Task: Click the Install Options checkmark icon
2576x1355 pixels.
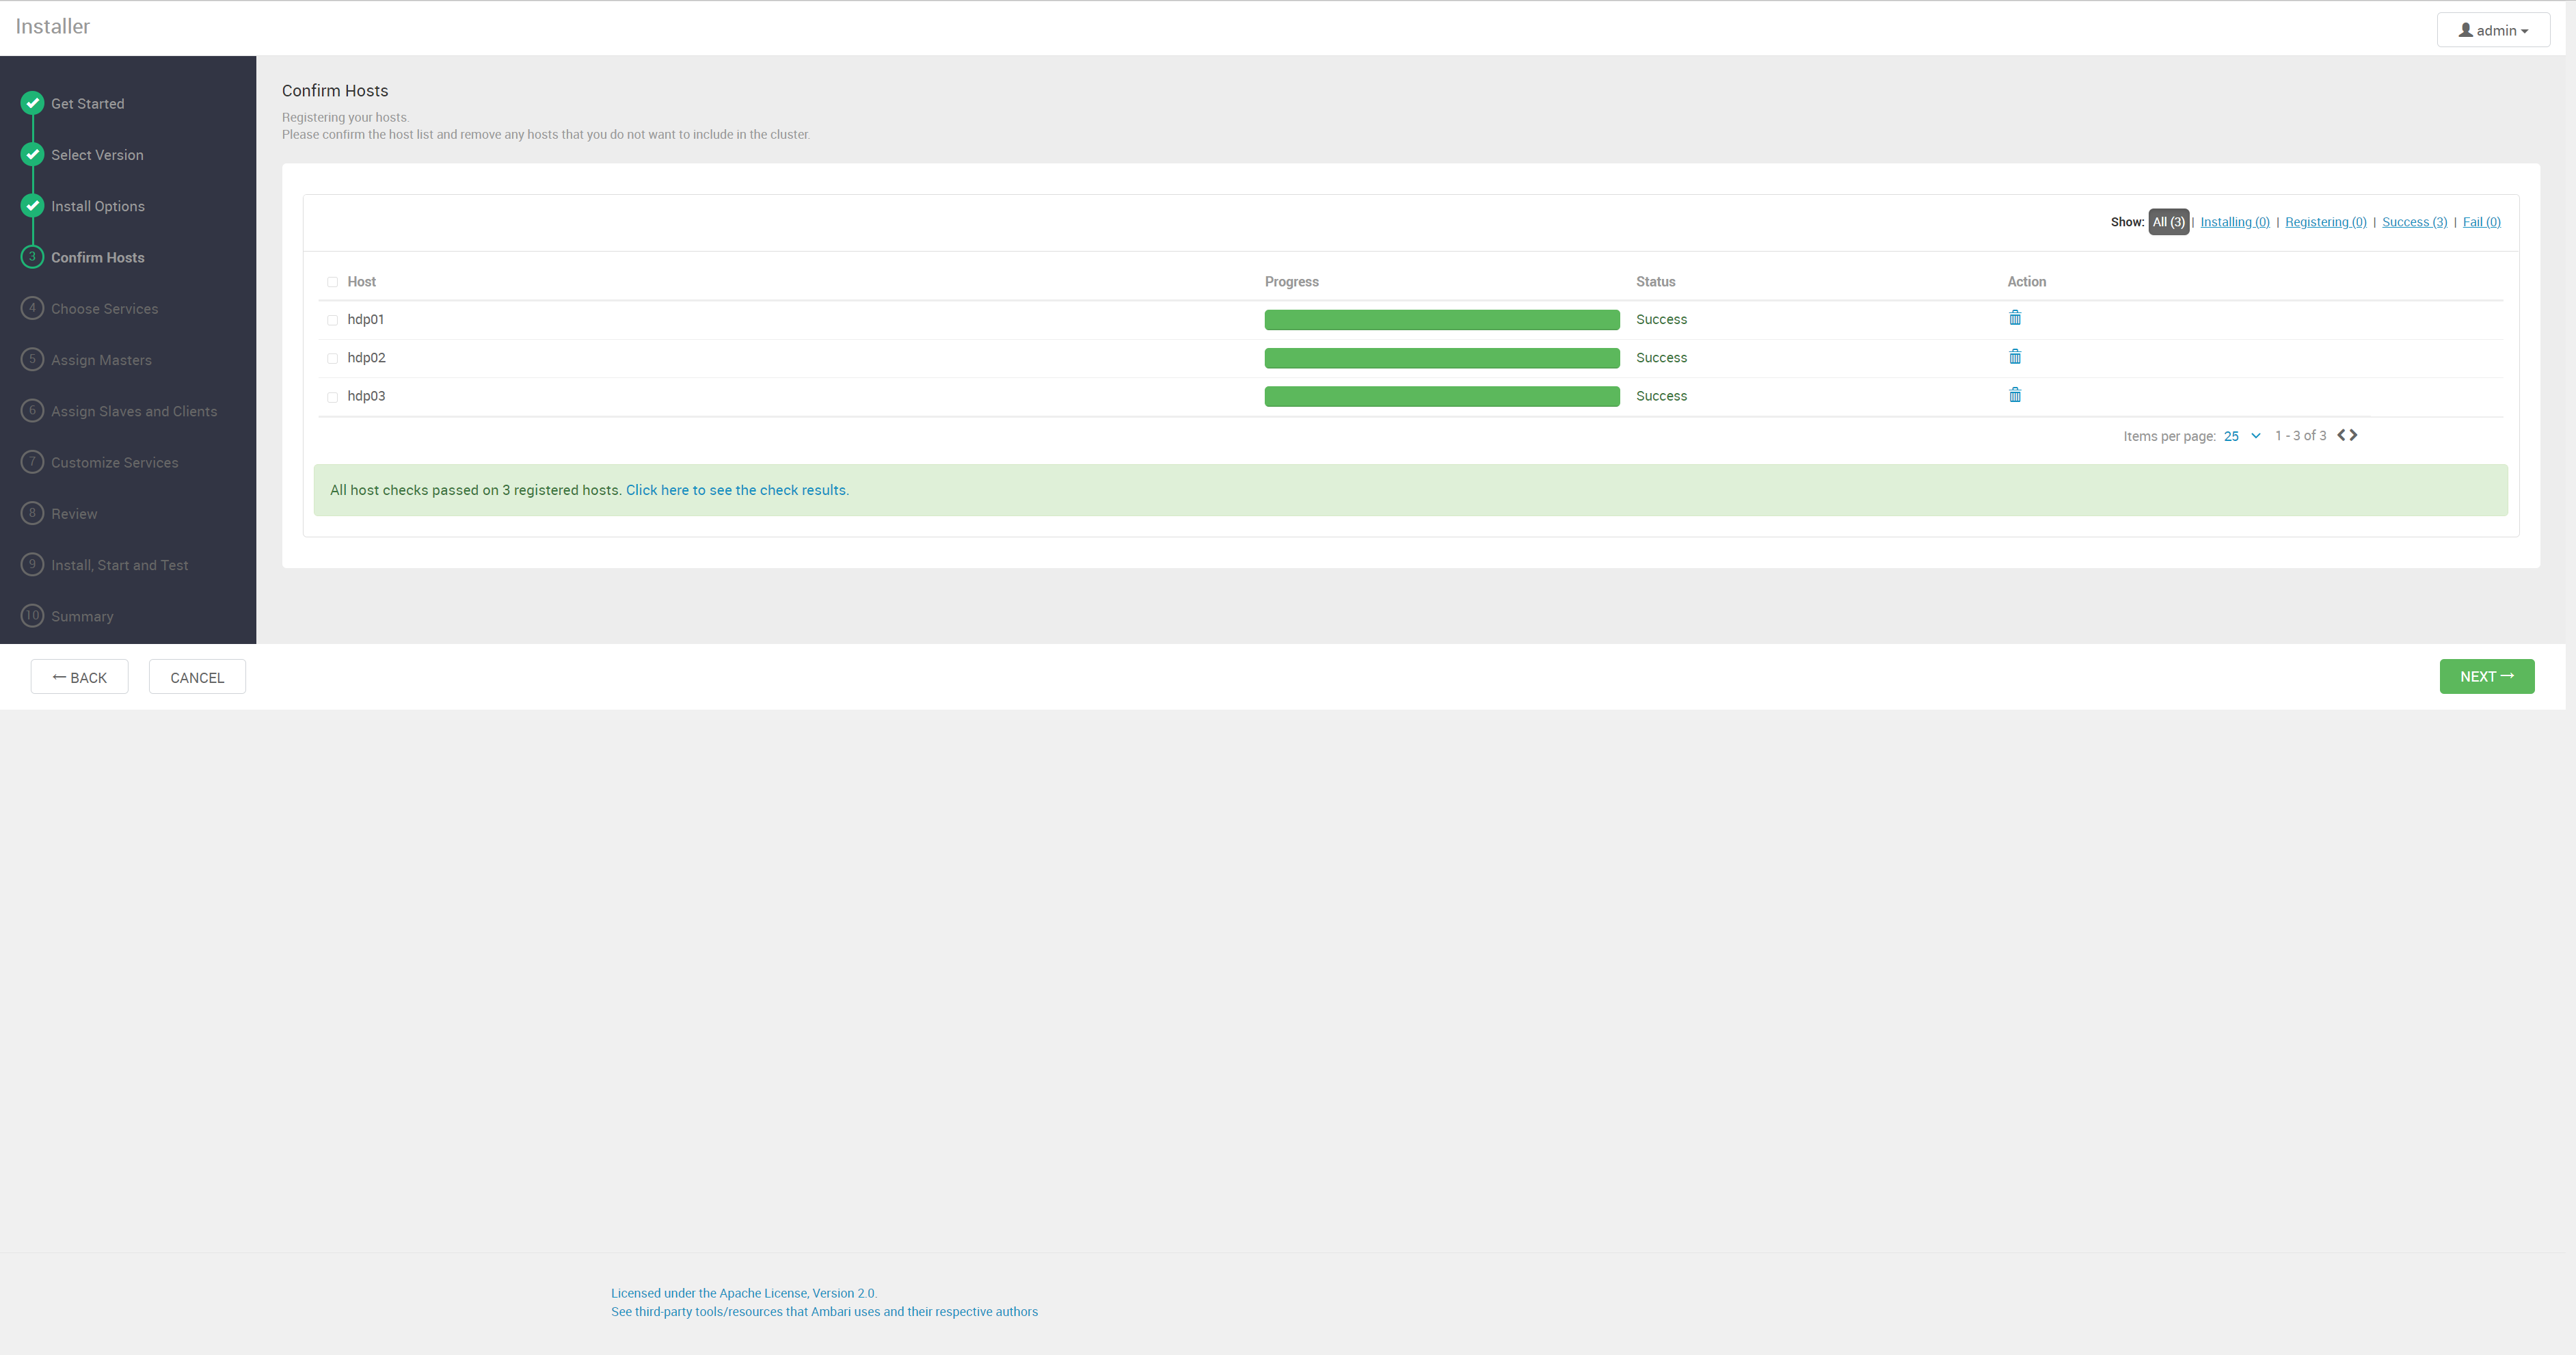Action: pos(32,205)
